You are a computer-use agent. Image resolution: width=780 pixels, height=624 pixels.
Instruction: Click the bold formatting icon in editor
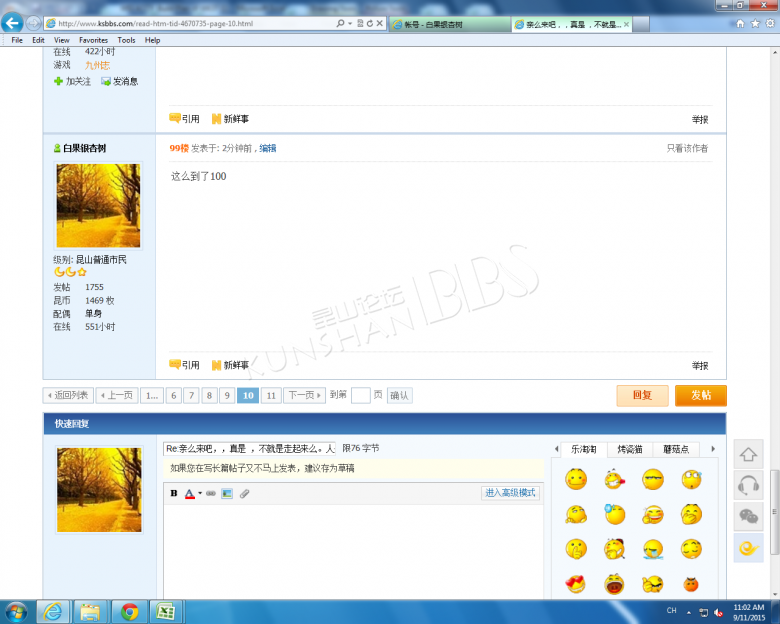[x=174, y=493]
